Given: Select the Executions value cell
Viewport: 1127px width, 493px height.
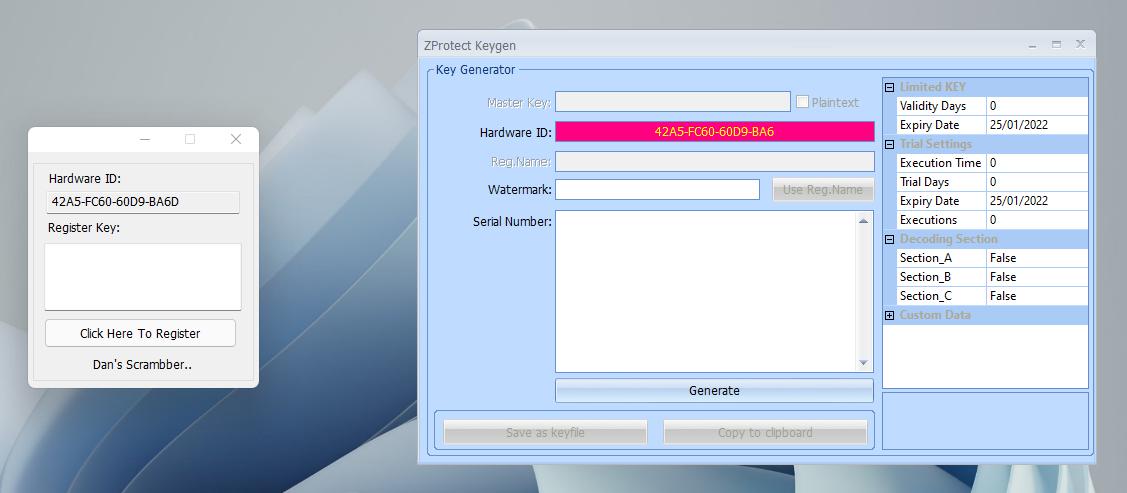Looking at the screenshot, I should click(1036, 220).
